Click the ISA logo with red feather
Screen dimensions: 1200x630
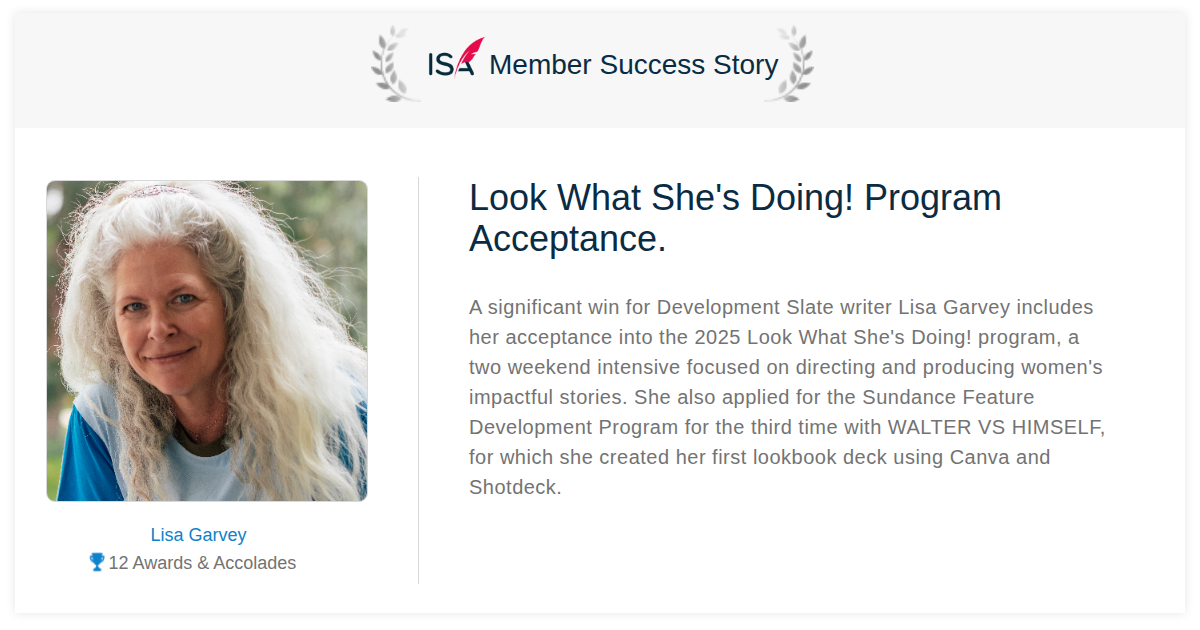[x=456, y=59]
